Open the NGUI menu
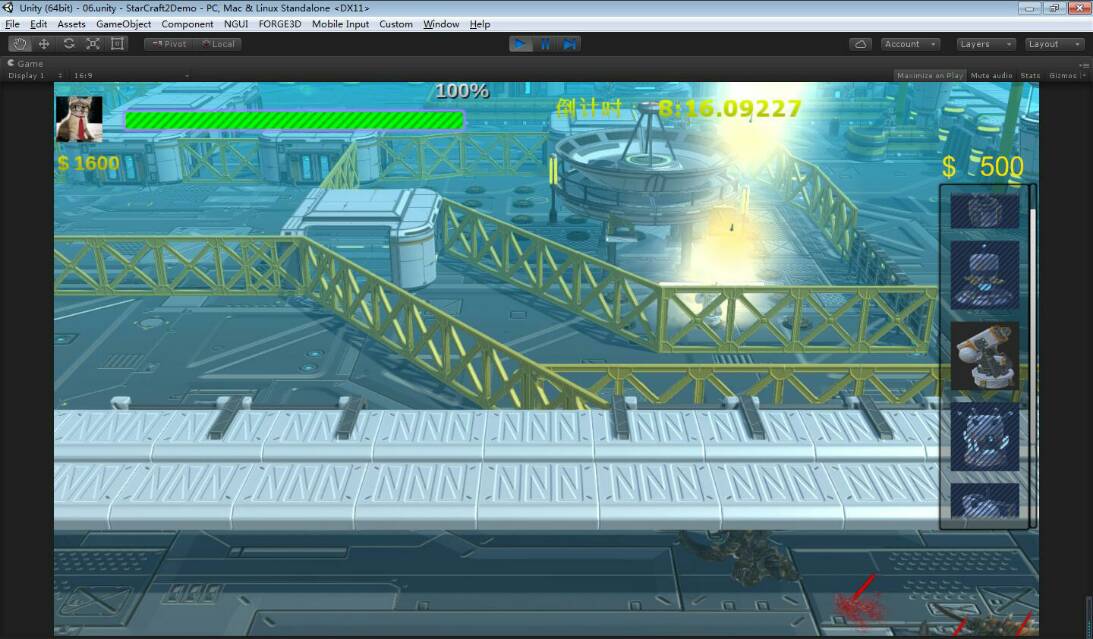This screenshot has height=639, width=1093. tap(236, 24)
